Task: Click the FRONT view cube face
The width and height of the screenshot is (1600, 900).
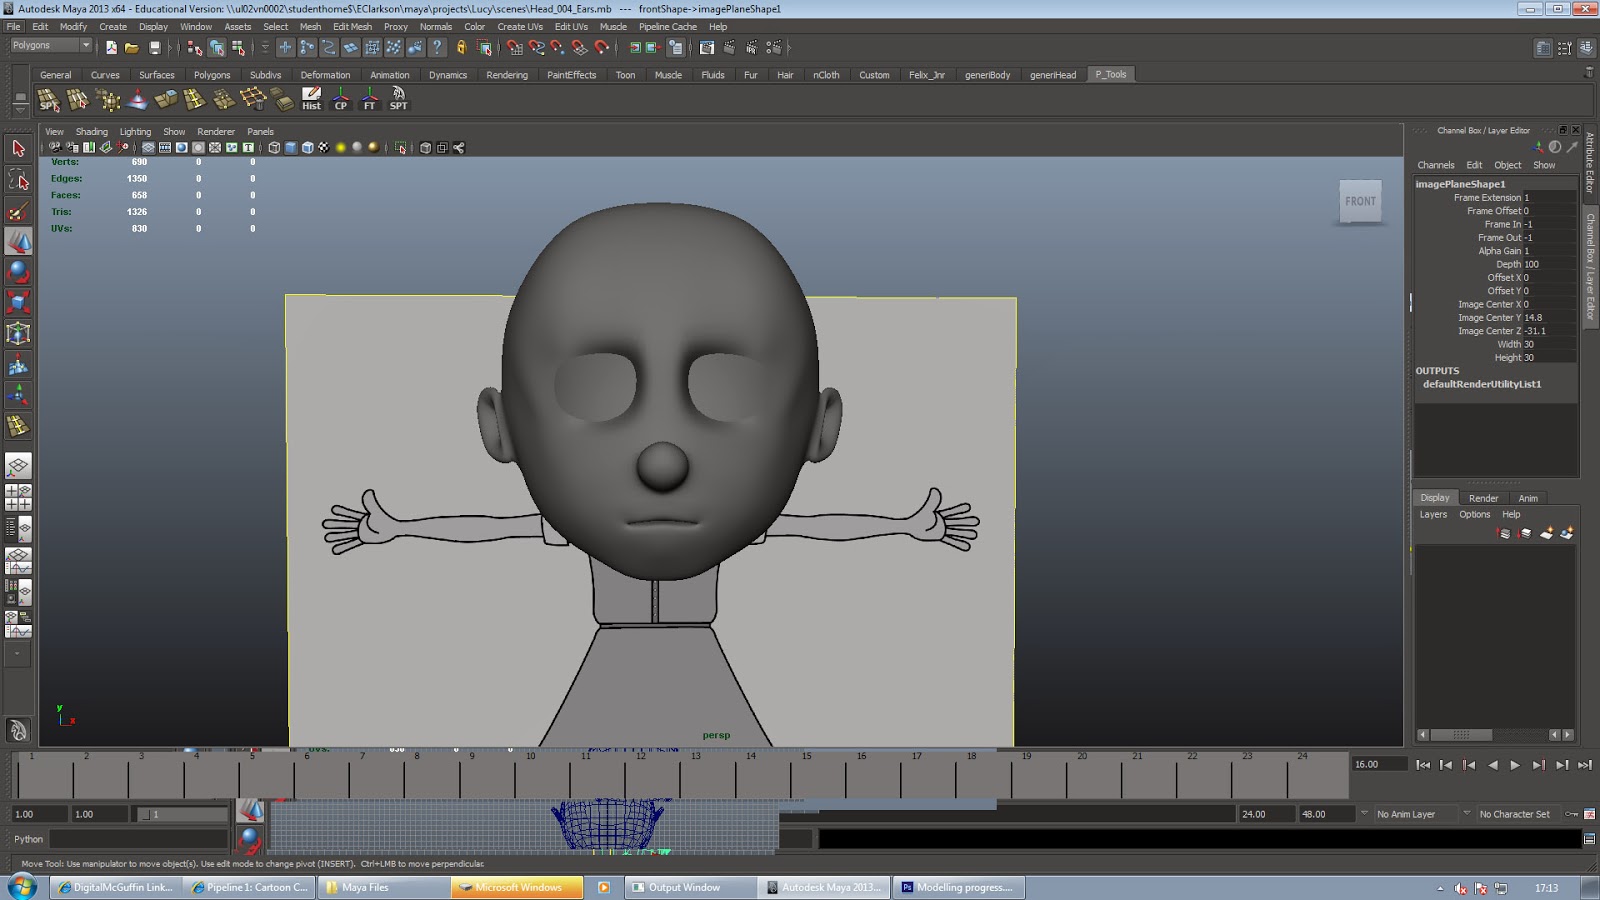Action: [x=1360, y=202]
